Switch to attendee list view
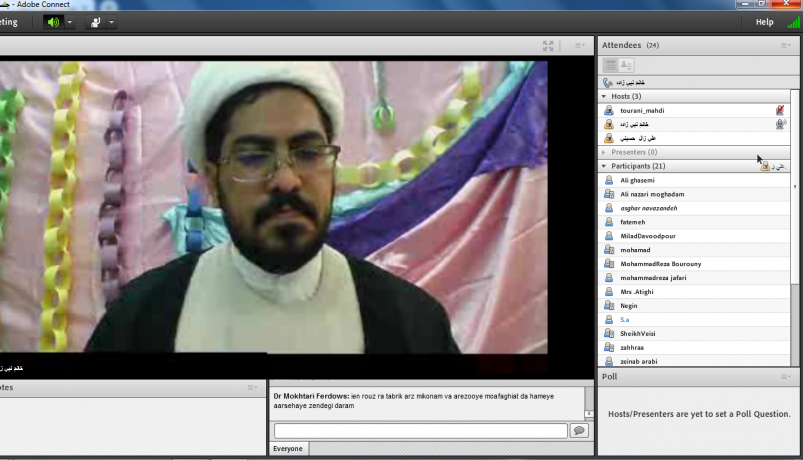803x460 pixels. [610, 65]
